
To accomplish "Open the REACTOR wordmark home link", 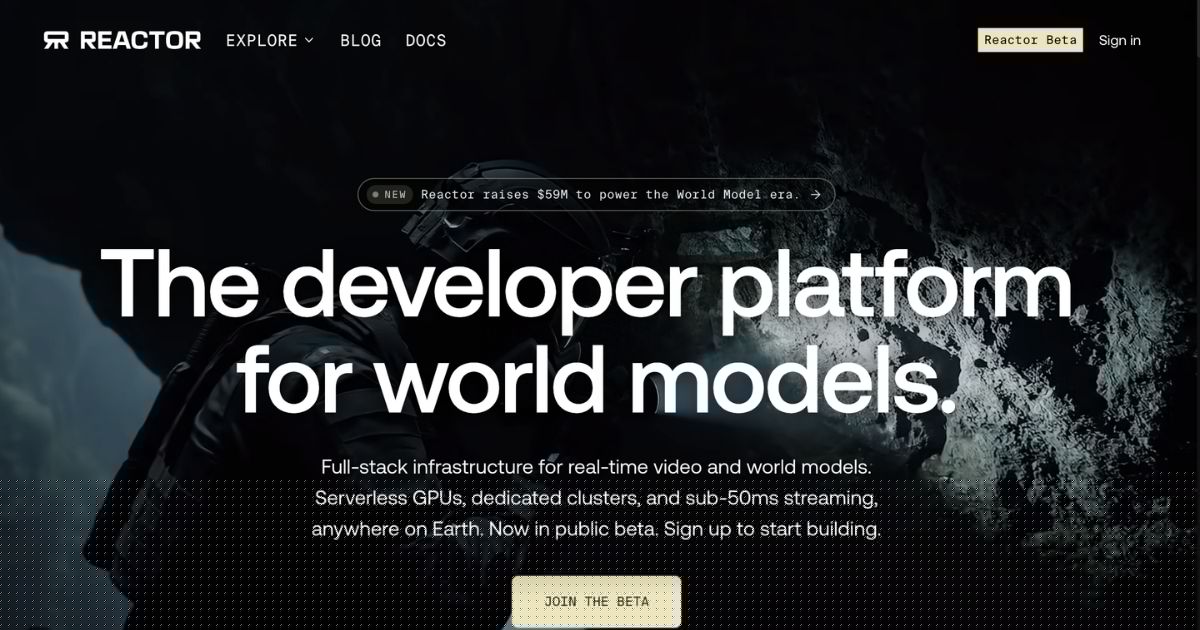I will point(140,40).
